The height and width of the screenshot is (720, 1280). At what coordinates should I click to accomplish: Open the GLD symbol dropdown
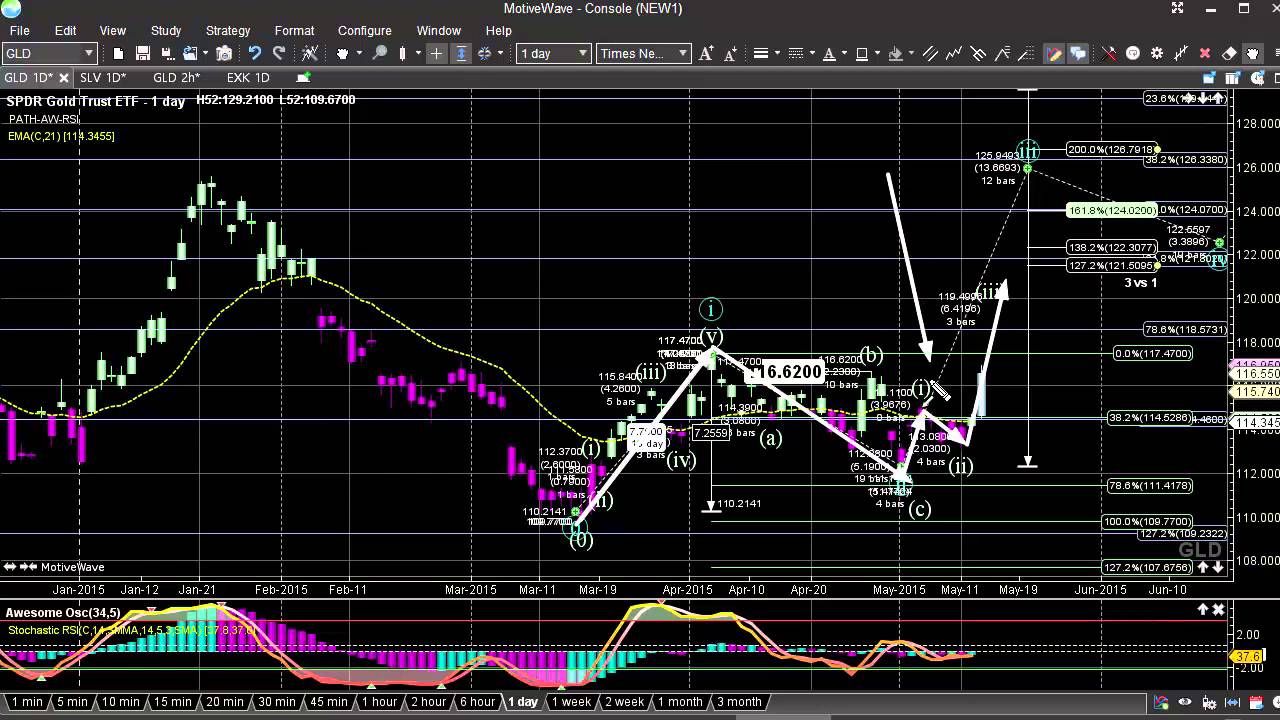(x=89, y=53)
